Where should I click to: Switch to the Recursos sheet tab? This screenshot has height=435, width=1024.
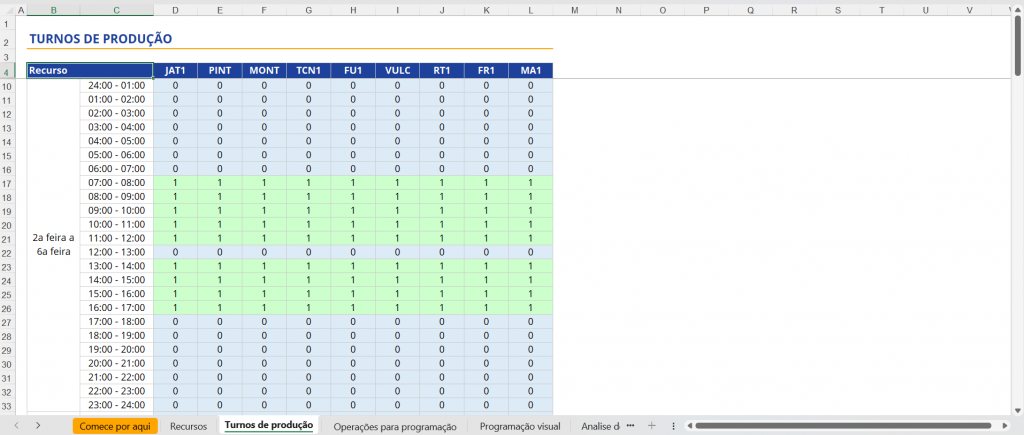(188, 426)
